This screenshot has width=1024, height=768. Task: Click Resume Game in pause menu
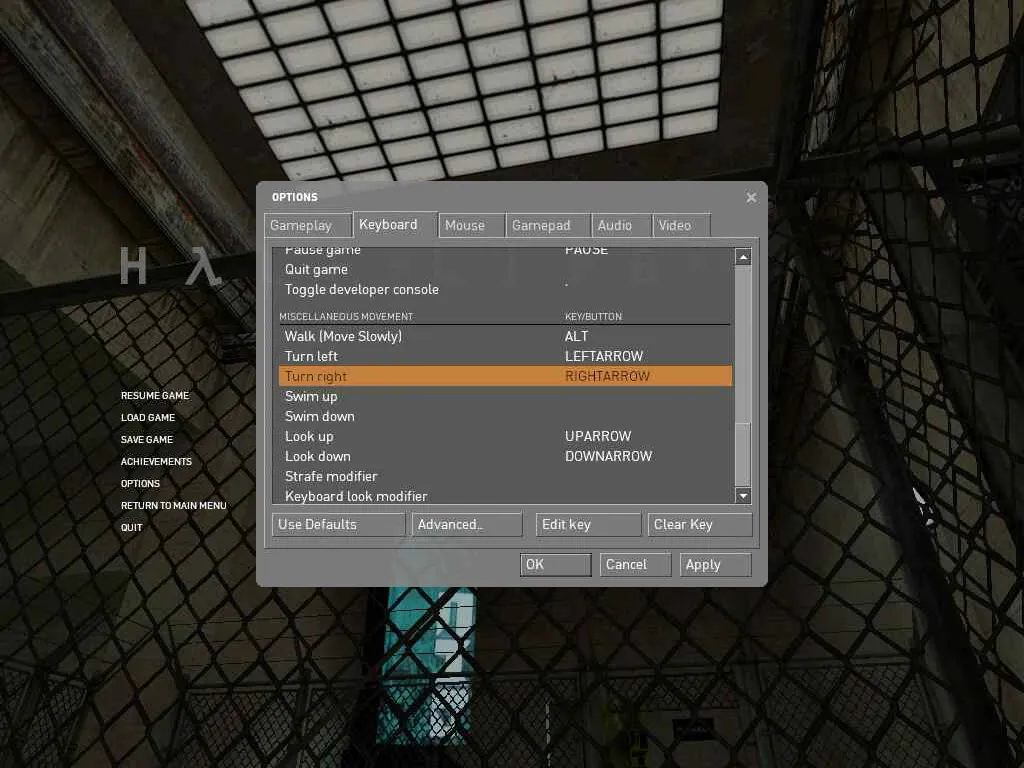point(155,396)
